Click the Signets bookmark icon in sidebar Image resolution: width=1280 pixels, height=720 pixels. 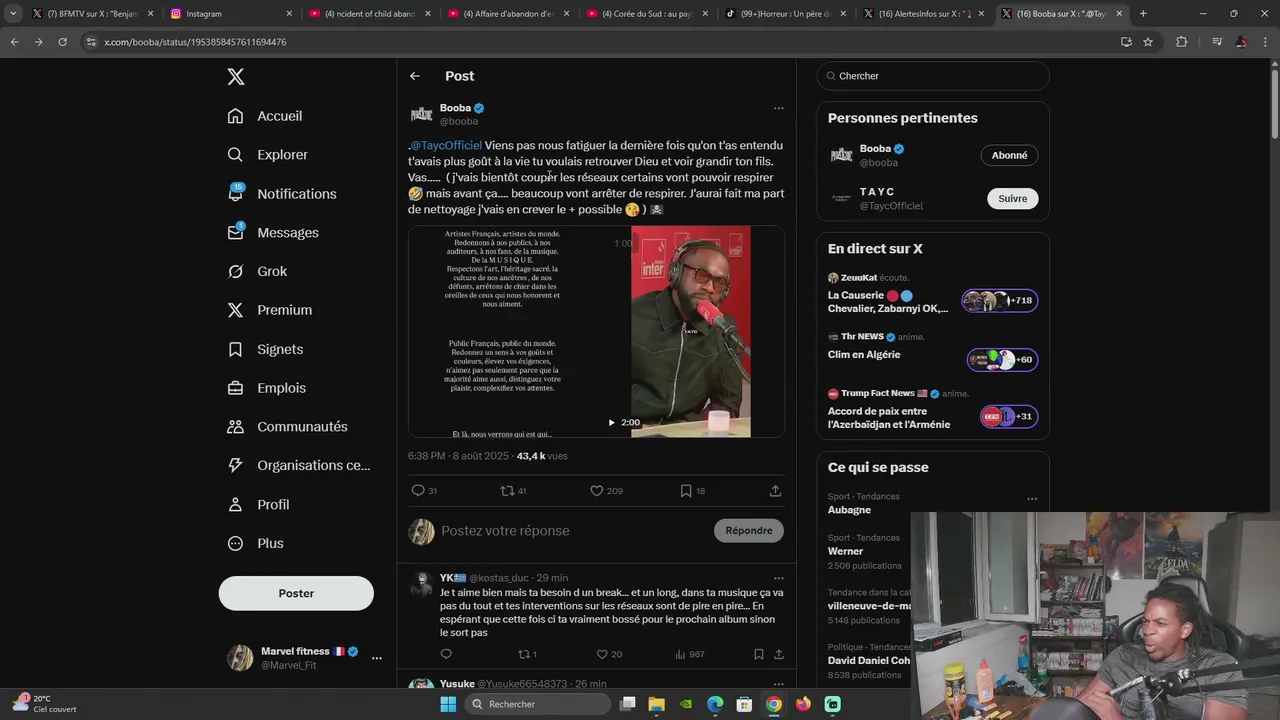click(235, 349)
